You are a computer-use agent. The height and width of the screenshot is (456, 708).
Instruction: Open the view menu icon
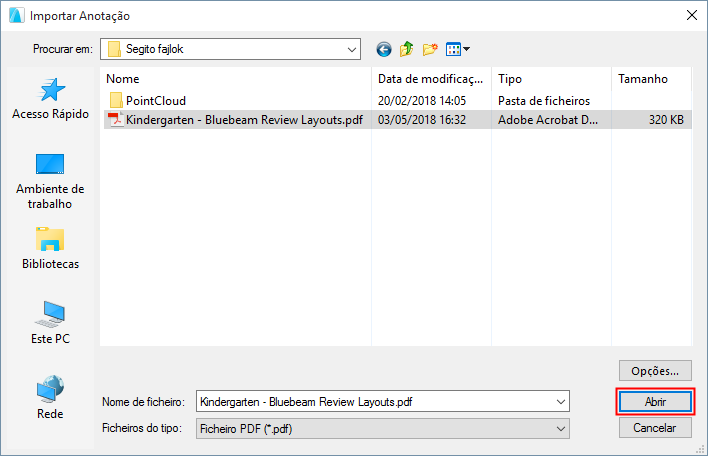pos(457,49)
